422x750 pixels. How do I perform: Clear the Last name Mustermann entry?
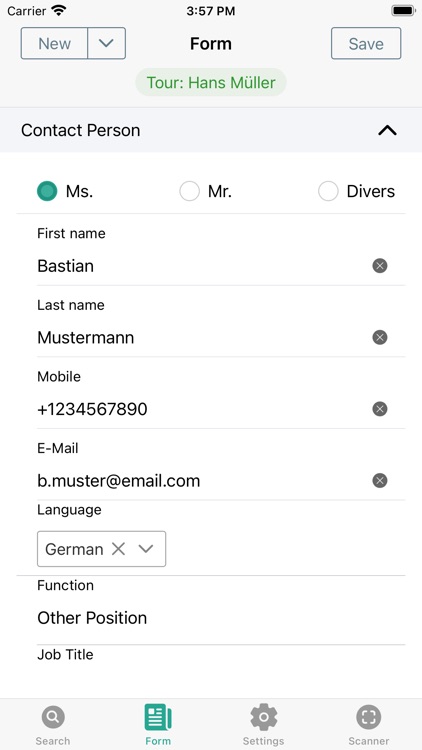pyautogui.click(x=380, y=337)
